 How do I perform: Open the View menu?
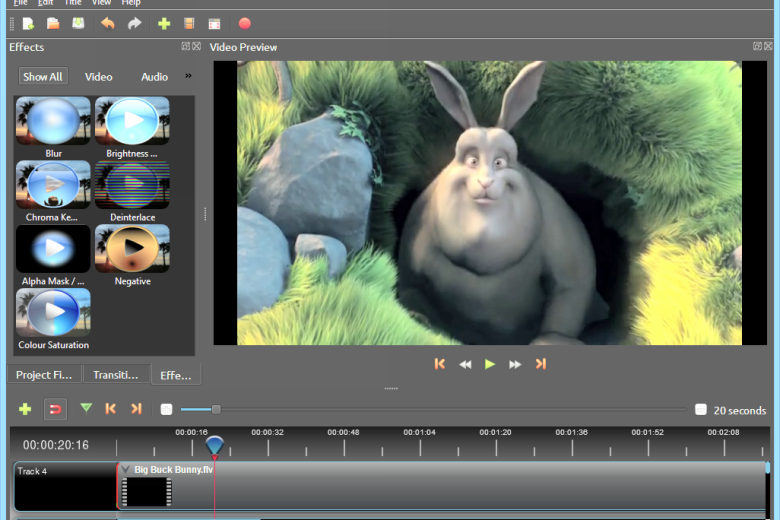[101, 3]
